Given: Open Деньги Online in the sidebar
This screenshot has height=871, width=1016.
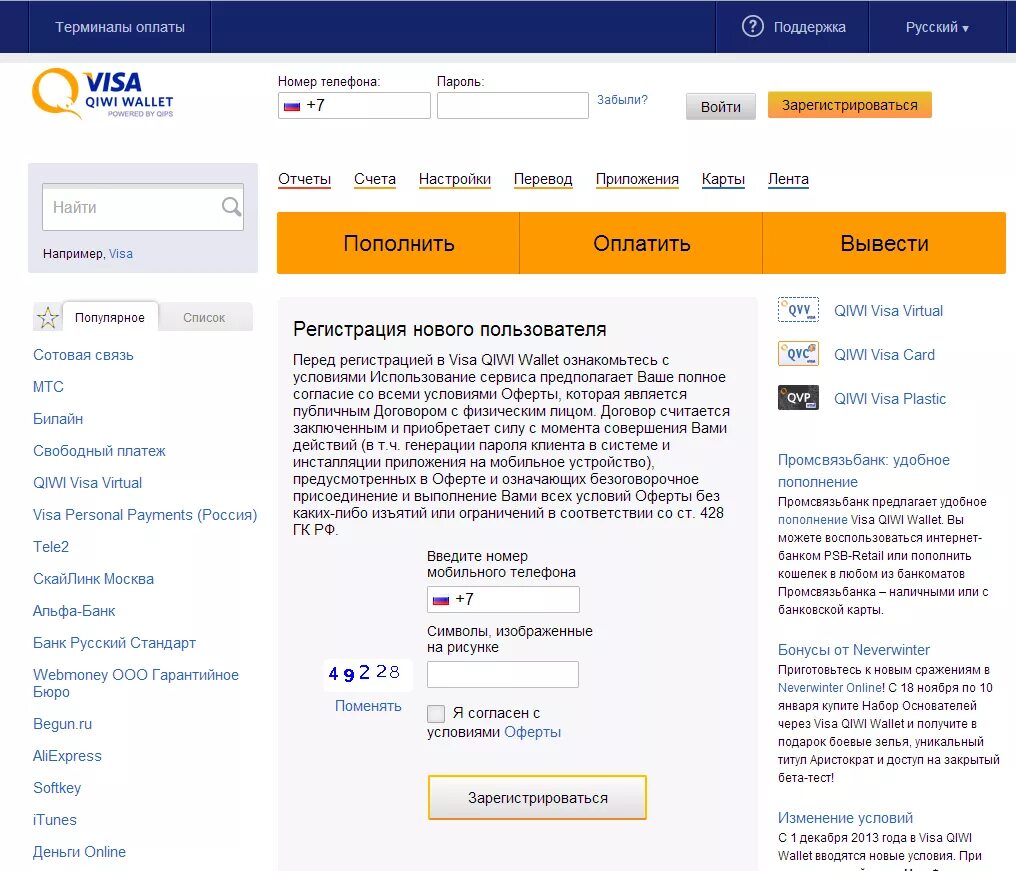Looking at the screenshot, I should coord(79,852).
